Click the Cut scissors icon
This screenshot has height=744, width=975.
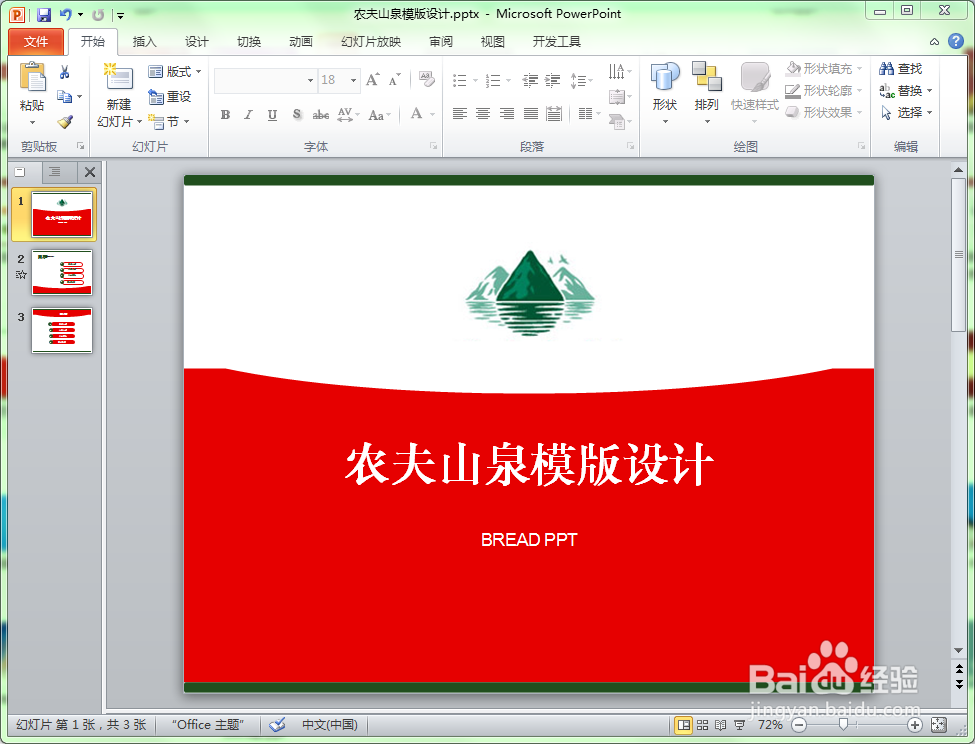pos(65,73)
